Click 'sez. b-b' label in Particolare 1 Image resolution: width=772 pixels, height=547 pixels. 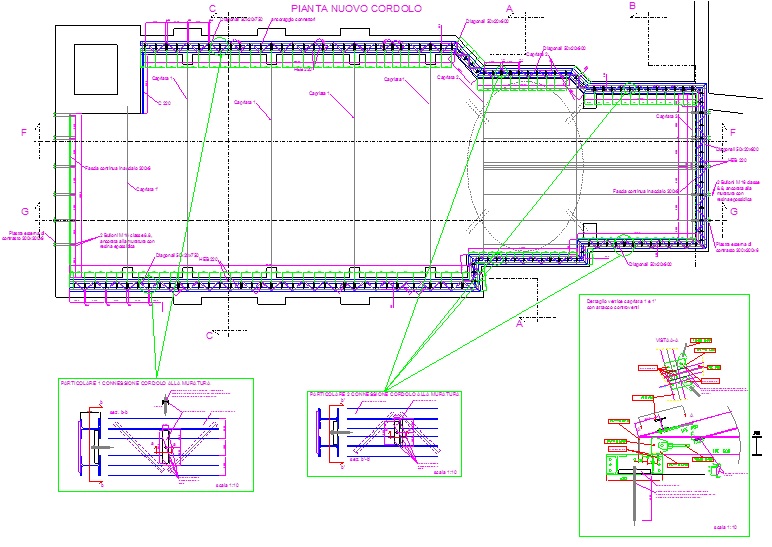[x=118, y=412]
